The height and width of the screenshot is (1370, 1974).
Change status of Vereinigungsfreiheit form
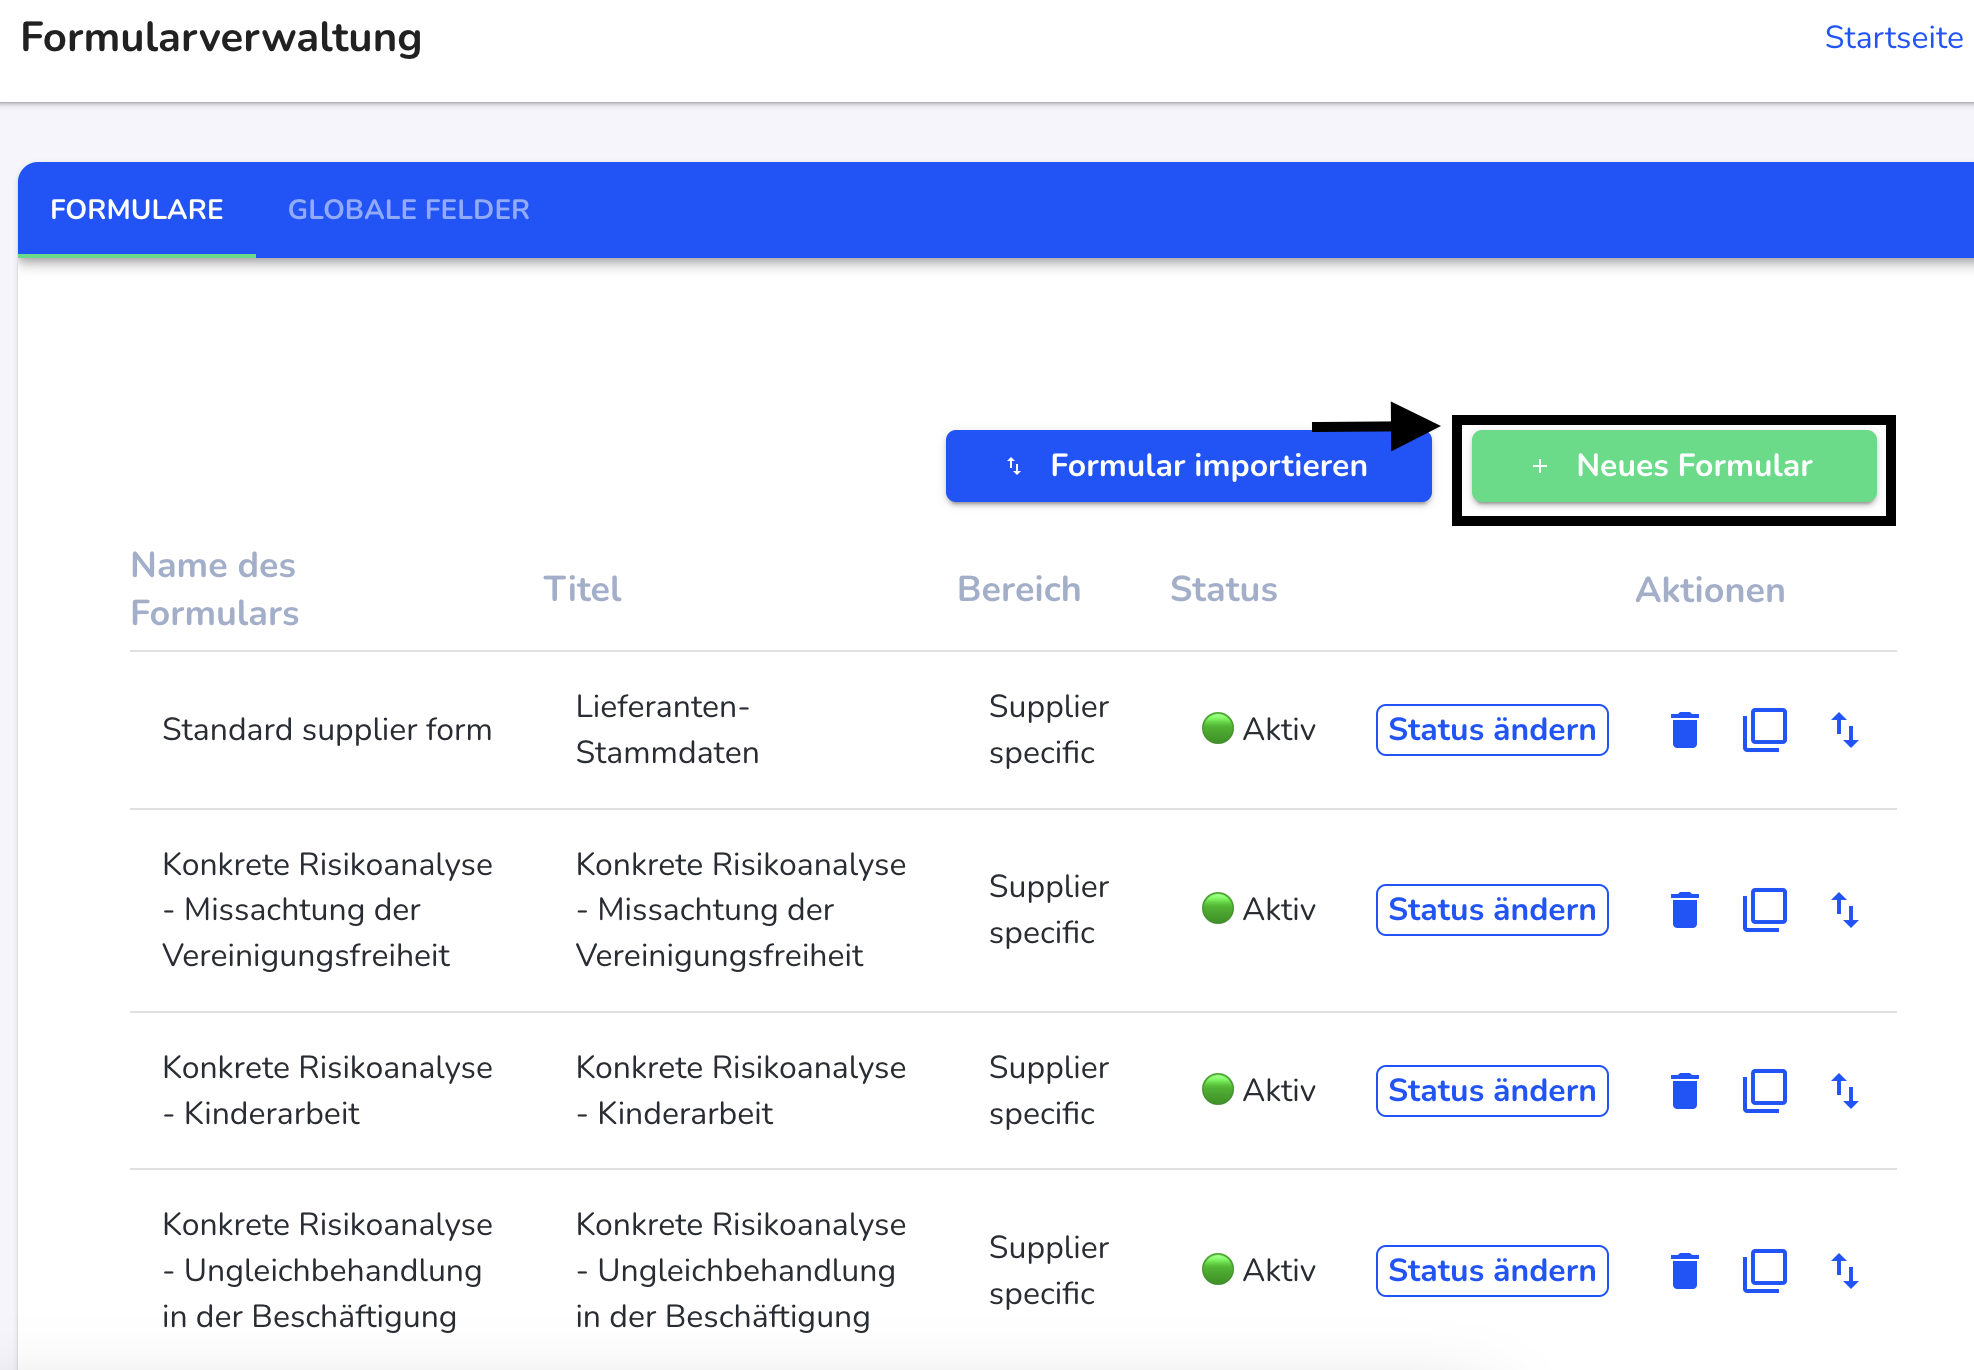click(x=1492, y=910)
